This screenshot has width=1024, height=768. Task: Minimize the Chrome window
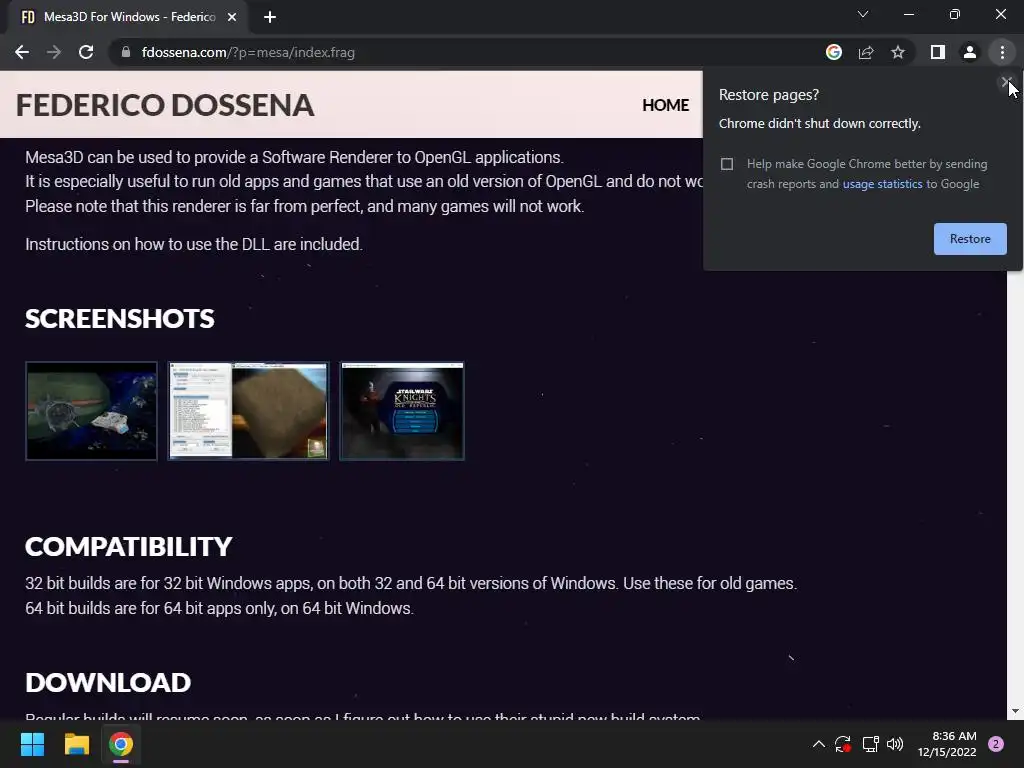[x=908, y=14]
